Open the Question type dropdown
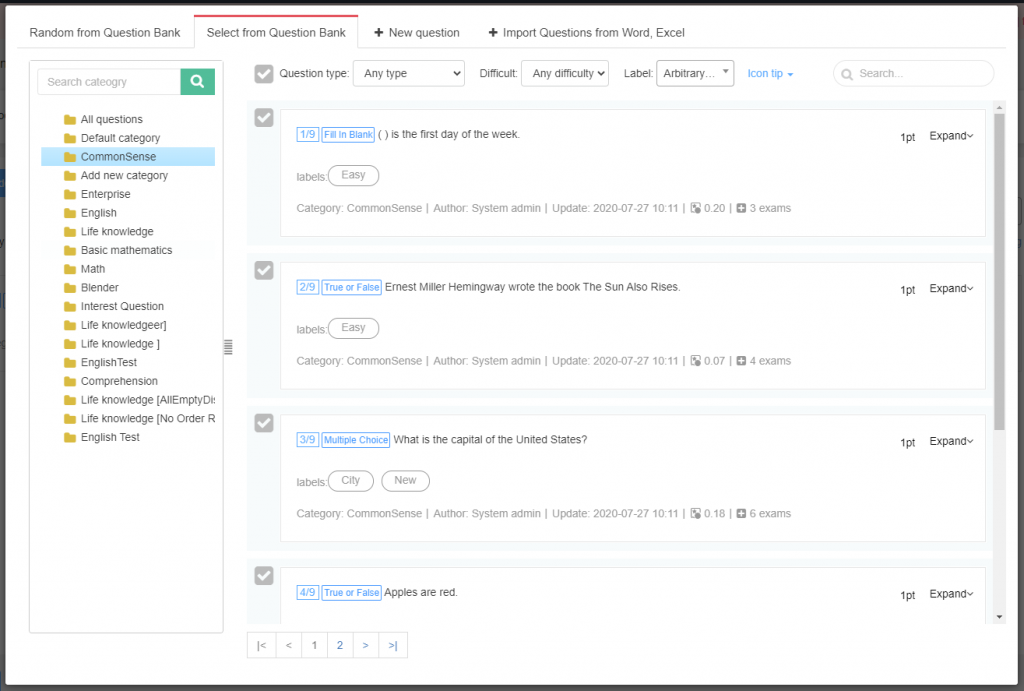 click(x=409, y=74)
